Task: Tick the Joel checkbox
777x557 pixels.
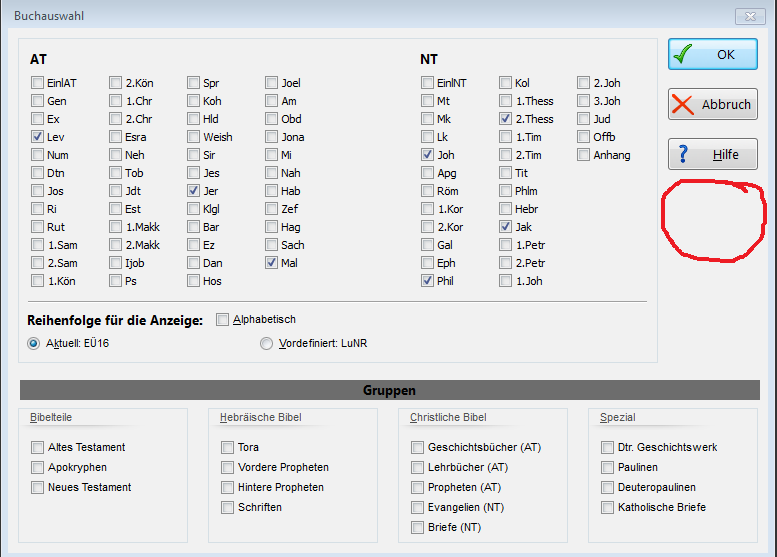Action: pyautogui.click(x=271, y=83)
